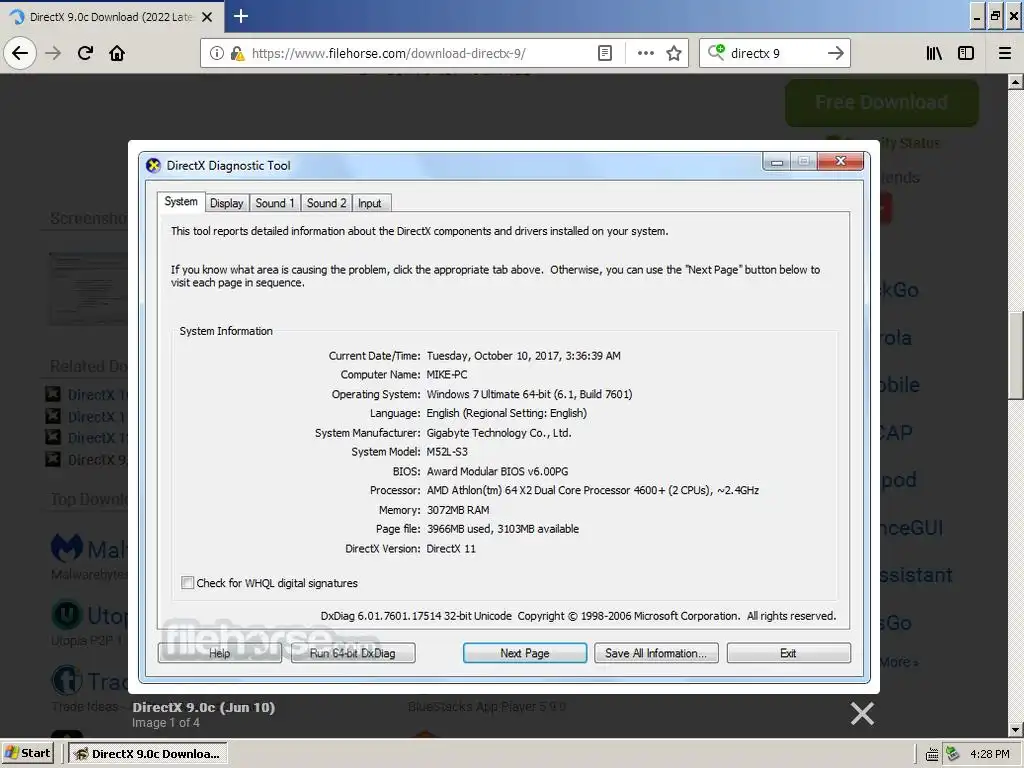Viewport: 1024px width, 768px height.
Task: Click the padlock warning icon in address bar
Action: [237, 53]
